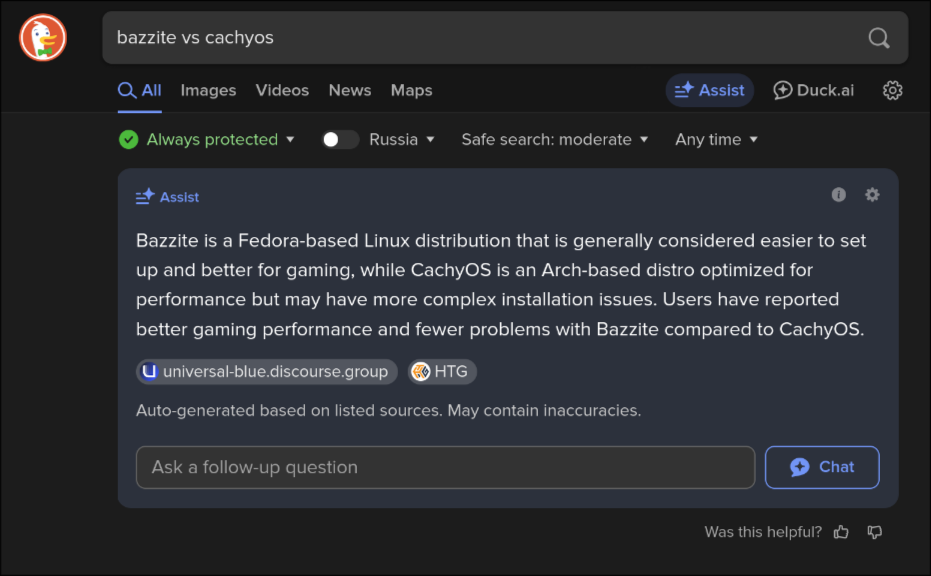
Task: Click the green protected checkmark icon
Action: tap(128, 140)
